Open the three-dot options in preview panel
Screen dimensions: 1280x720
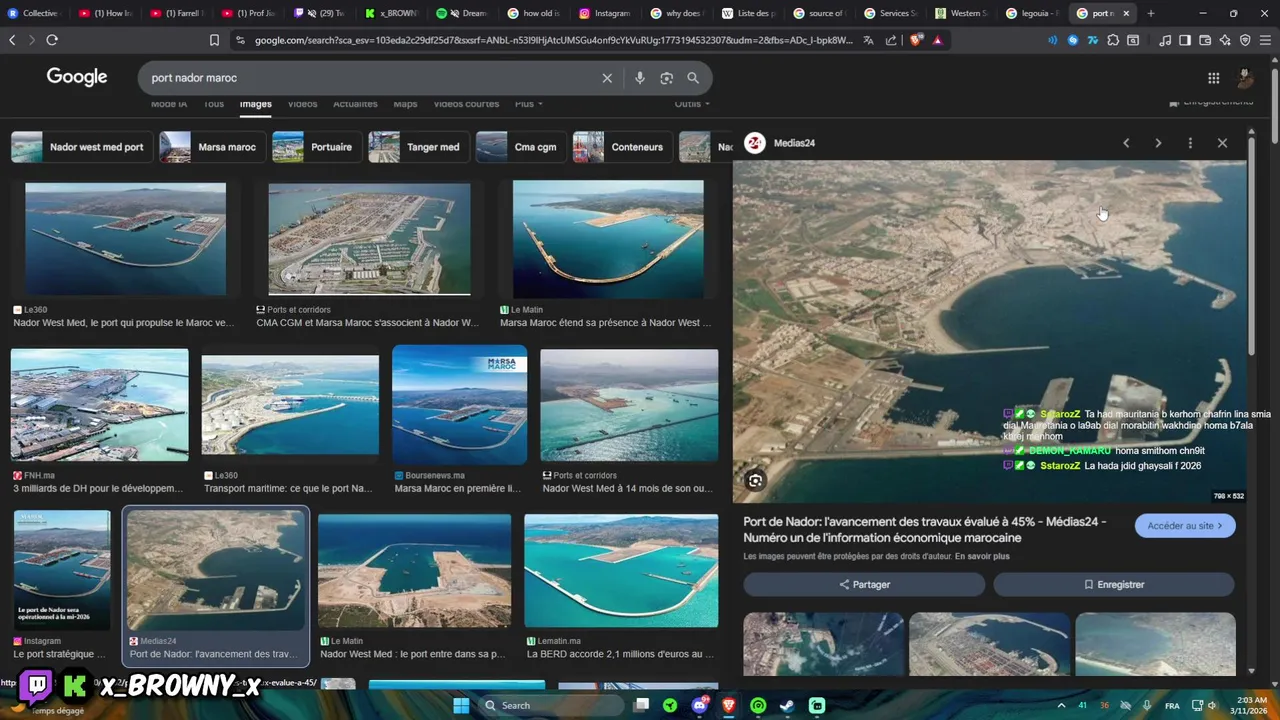[1190, 143]
